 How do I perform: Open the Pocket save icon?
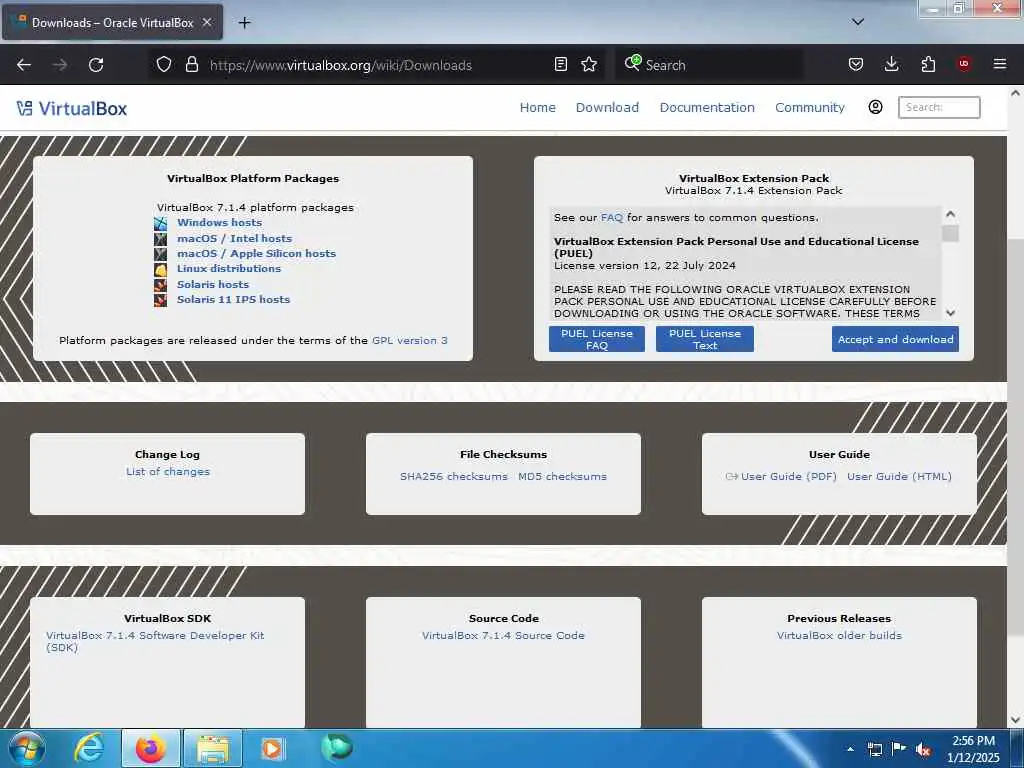(856, 65)
